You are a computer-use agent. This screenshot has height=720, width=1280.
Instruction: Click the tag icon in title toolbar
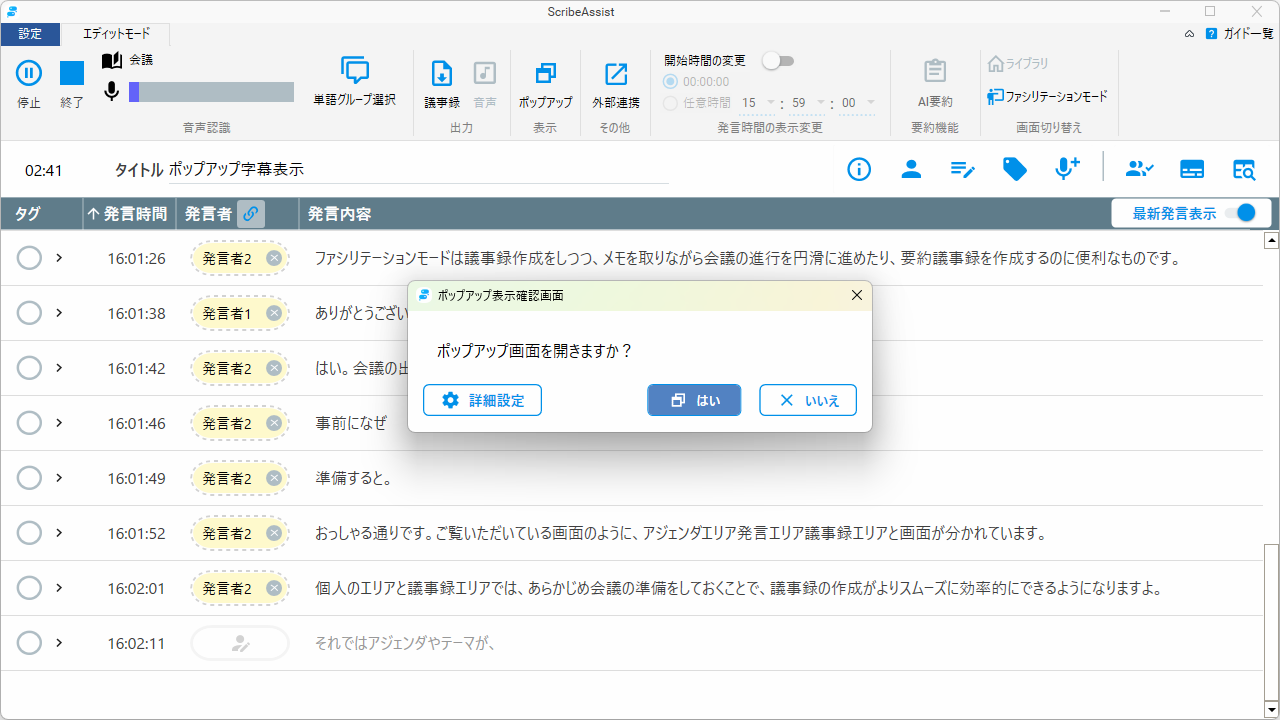(1015, 169)
